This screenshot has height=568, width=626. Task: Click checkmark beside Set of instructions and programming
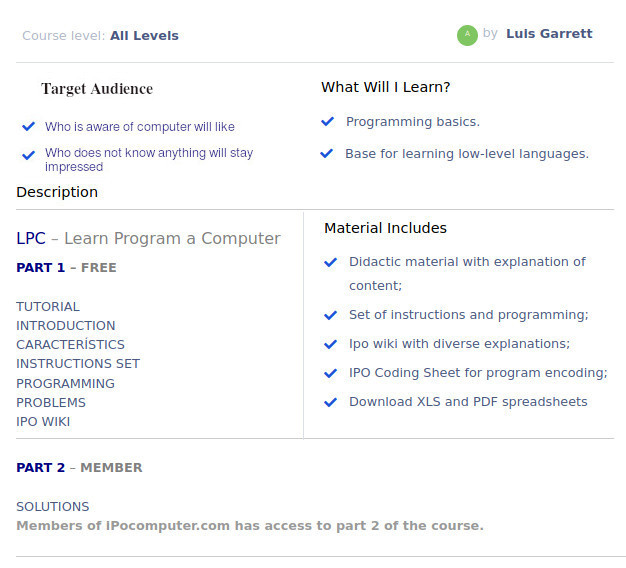point(331,315)
